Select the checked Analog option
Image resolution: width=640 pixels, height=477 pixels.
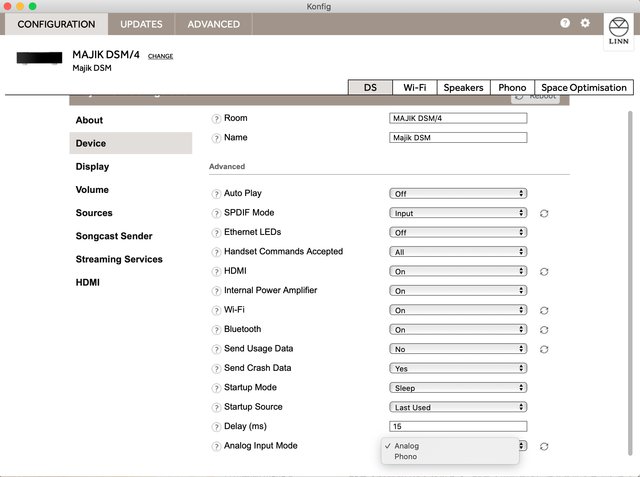click(406, 446)
